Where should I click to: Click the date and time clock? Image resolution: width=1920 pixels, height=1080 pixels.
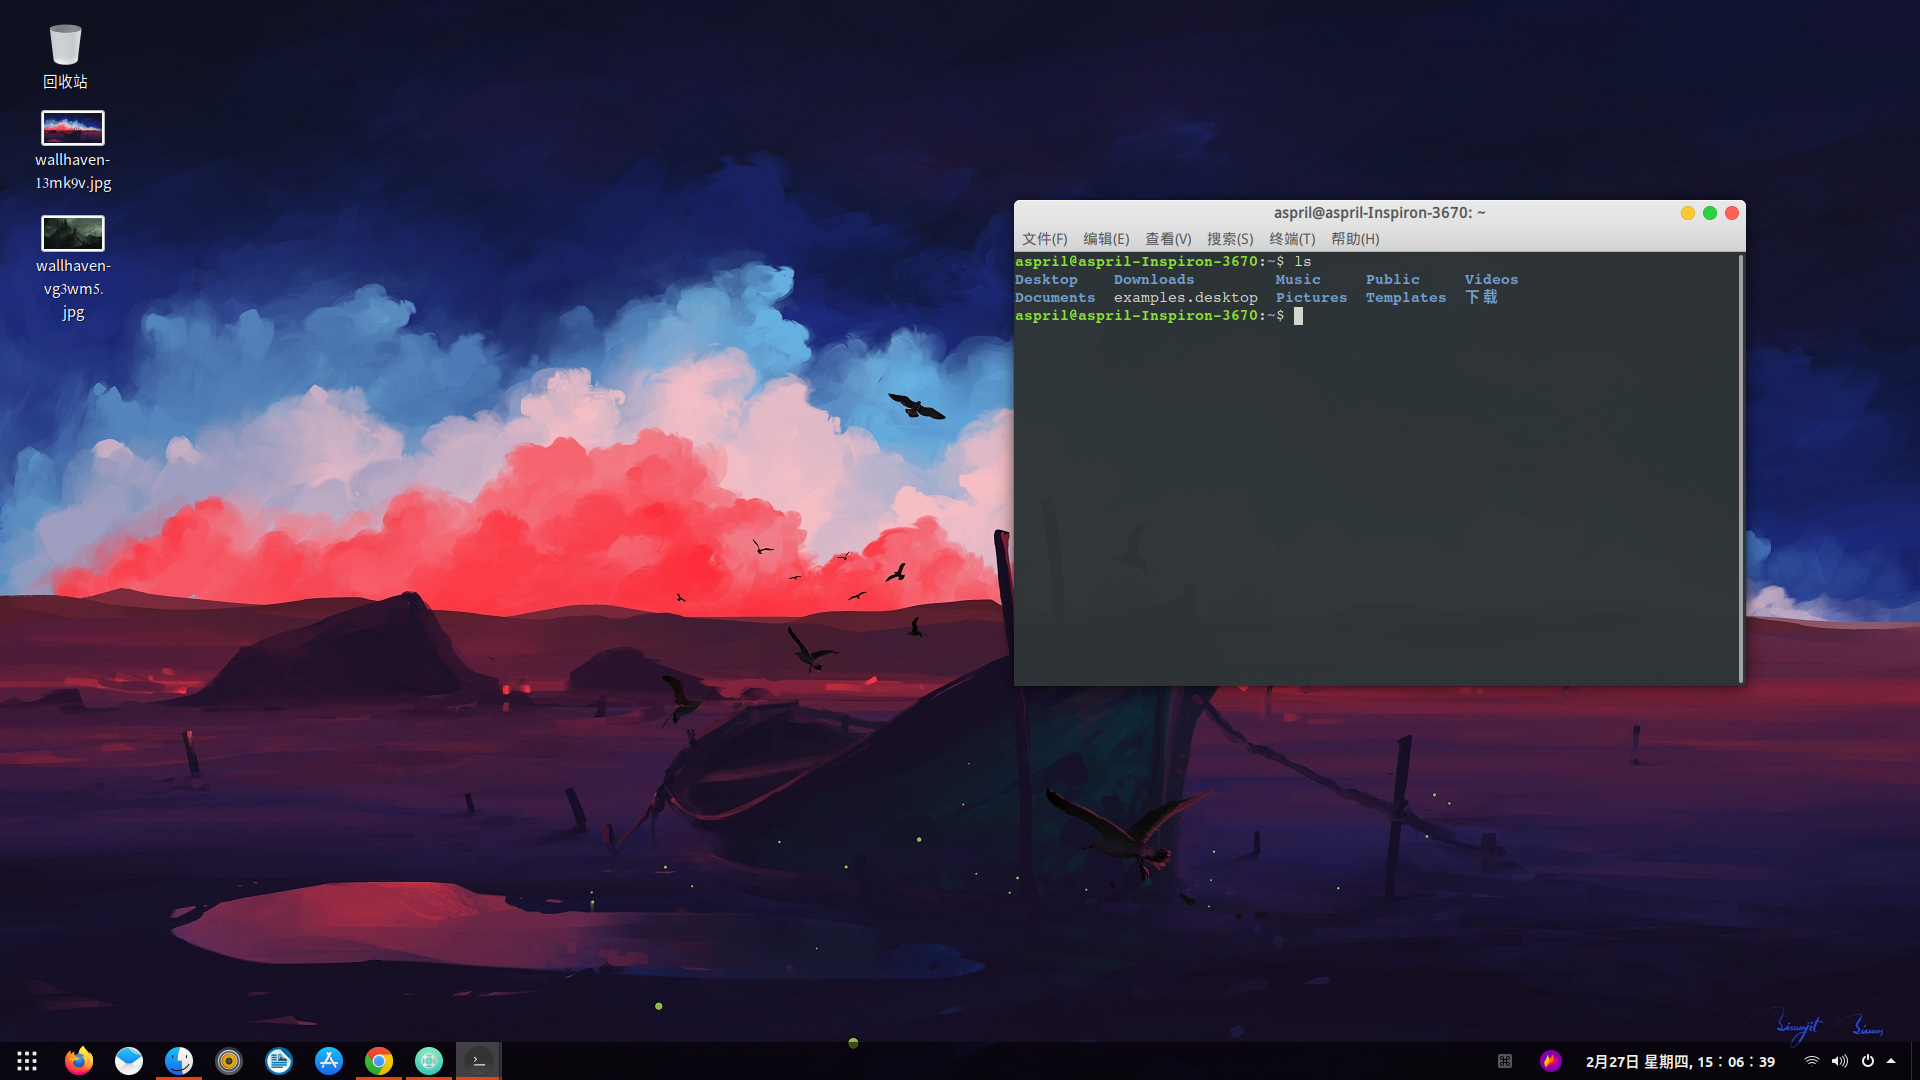1680,1062
